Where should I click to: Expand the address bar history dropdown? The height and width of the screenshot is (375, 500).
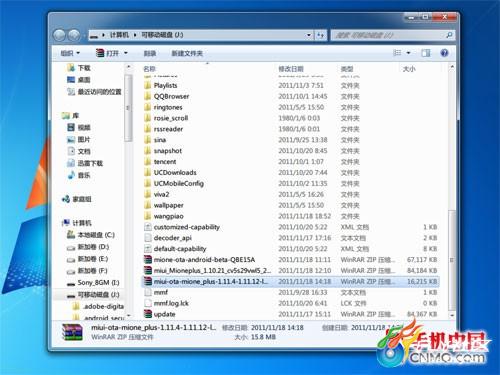pyautogui.click(x=309, y=35)
